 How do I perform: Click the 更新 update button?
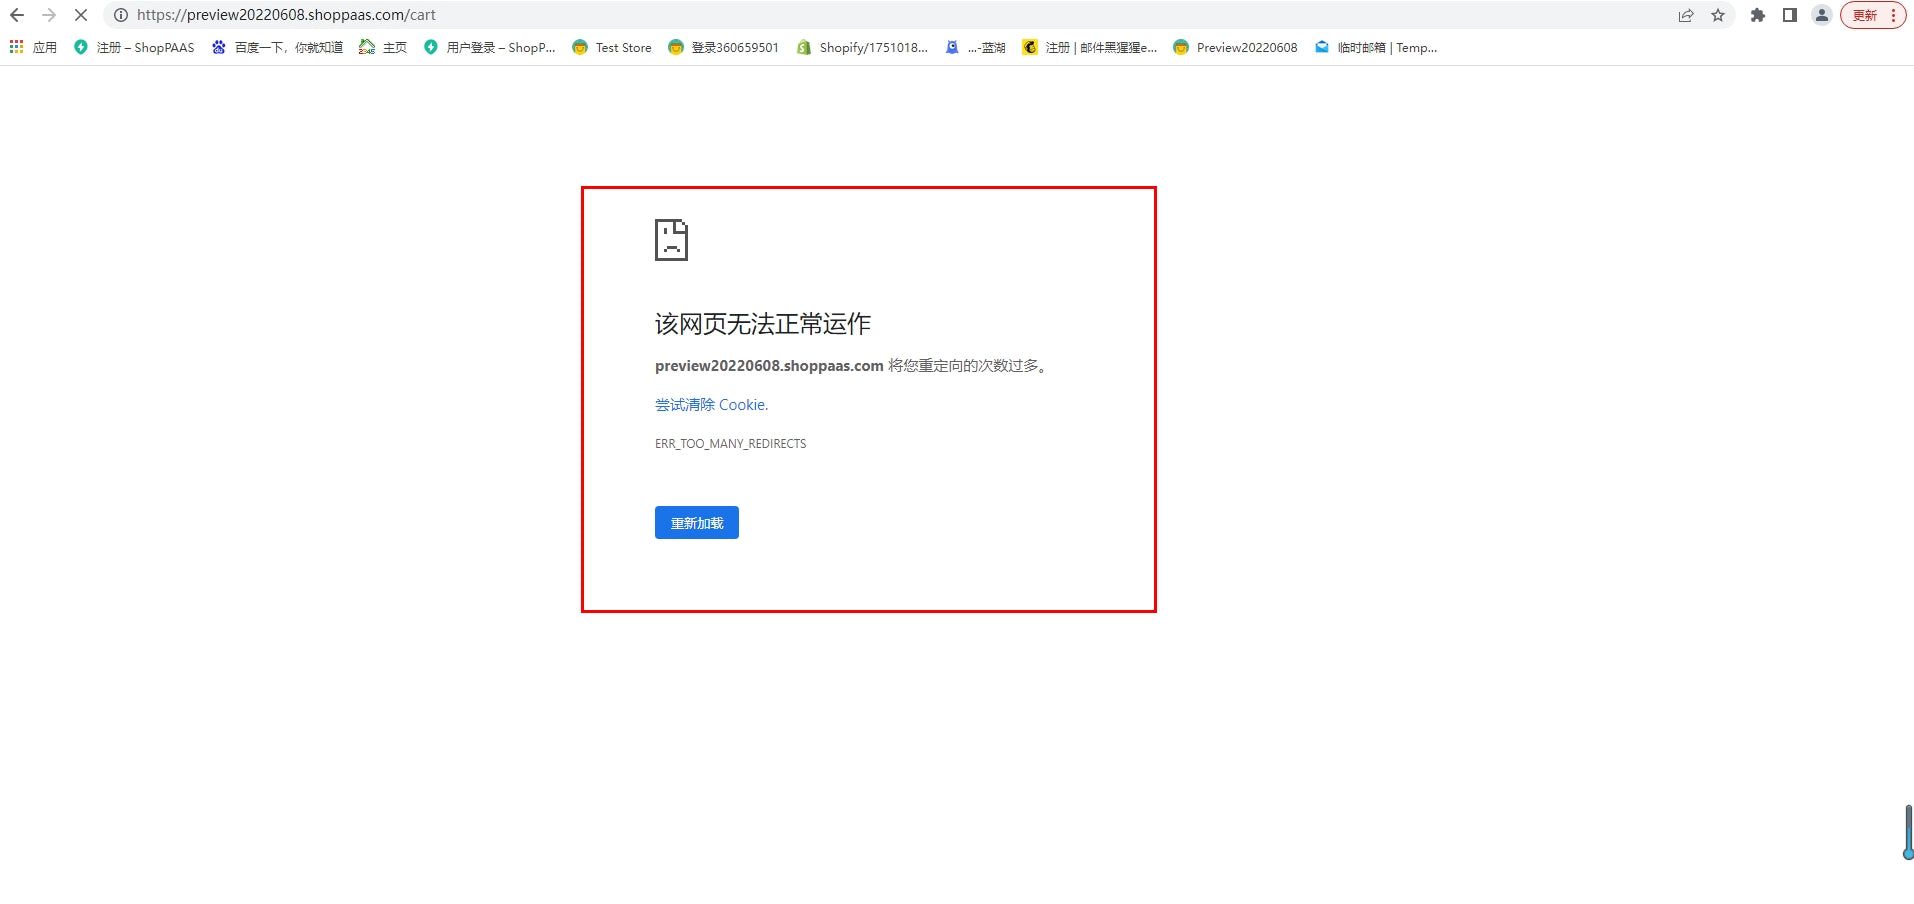(1866, 15)
